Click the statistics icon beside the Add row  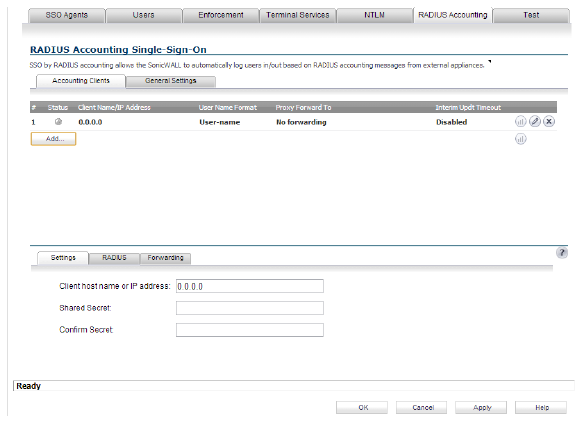coord(521,139)
